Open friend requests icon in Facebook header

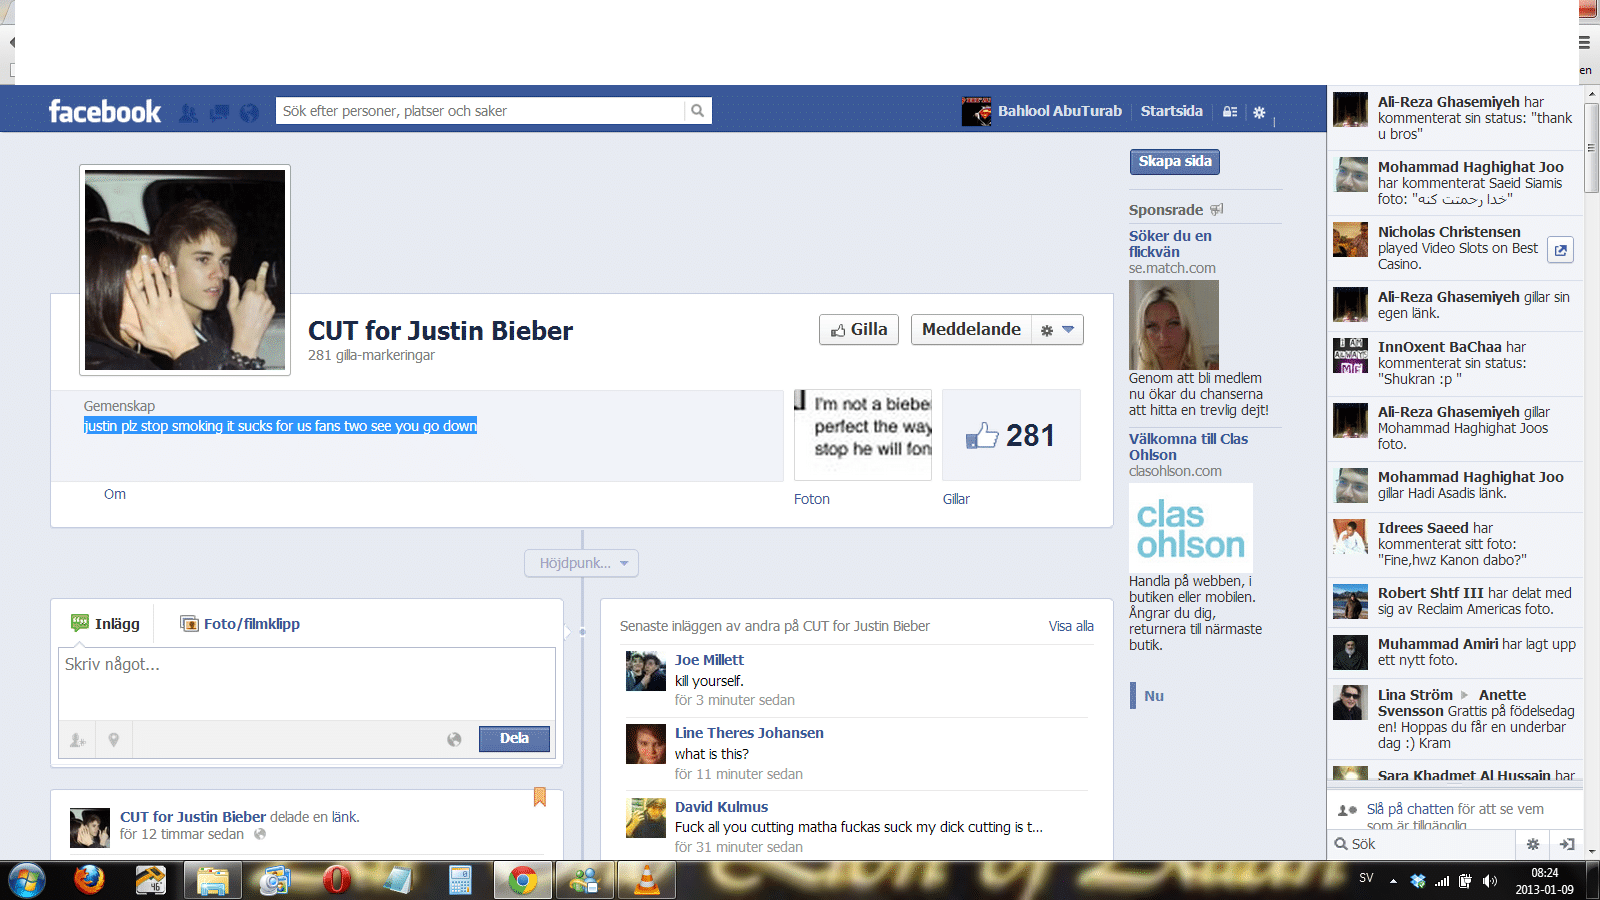point(188,113)
